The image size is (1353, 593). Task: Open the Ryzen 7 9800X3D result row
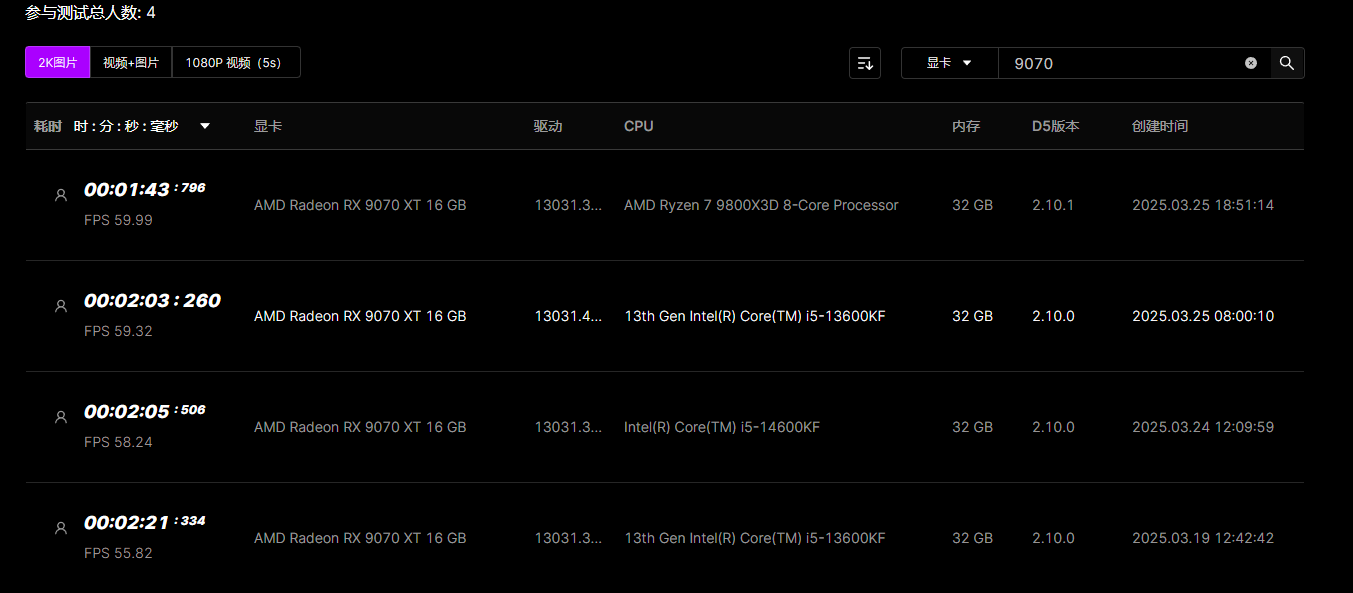665,205
